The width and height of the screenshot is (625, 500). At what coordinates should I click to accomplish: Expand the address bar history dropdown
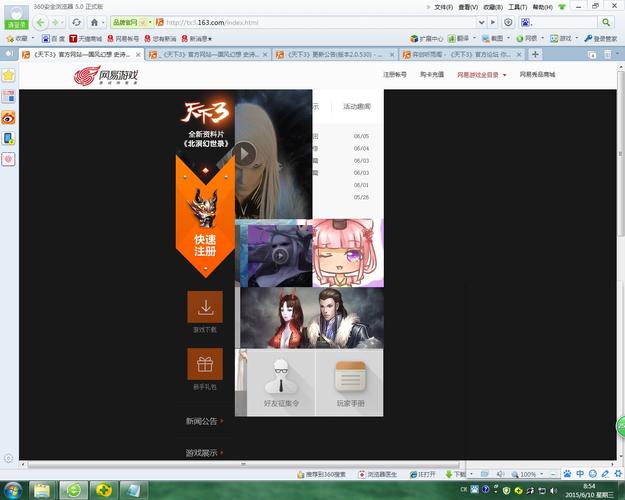[482, 22]
